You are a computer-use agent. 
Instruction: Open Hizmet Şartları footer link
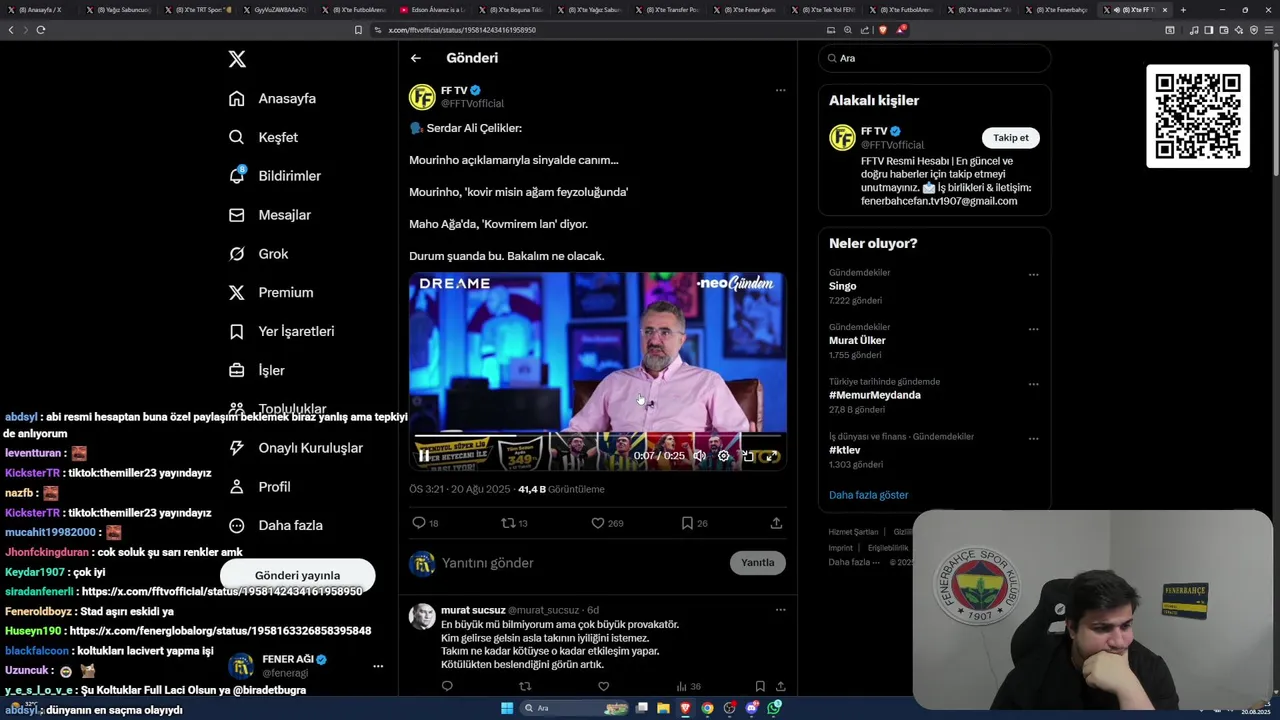853,532
